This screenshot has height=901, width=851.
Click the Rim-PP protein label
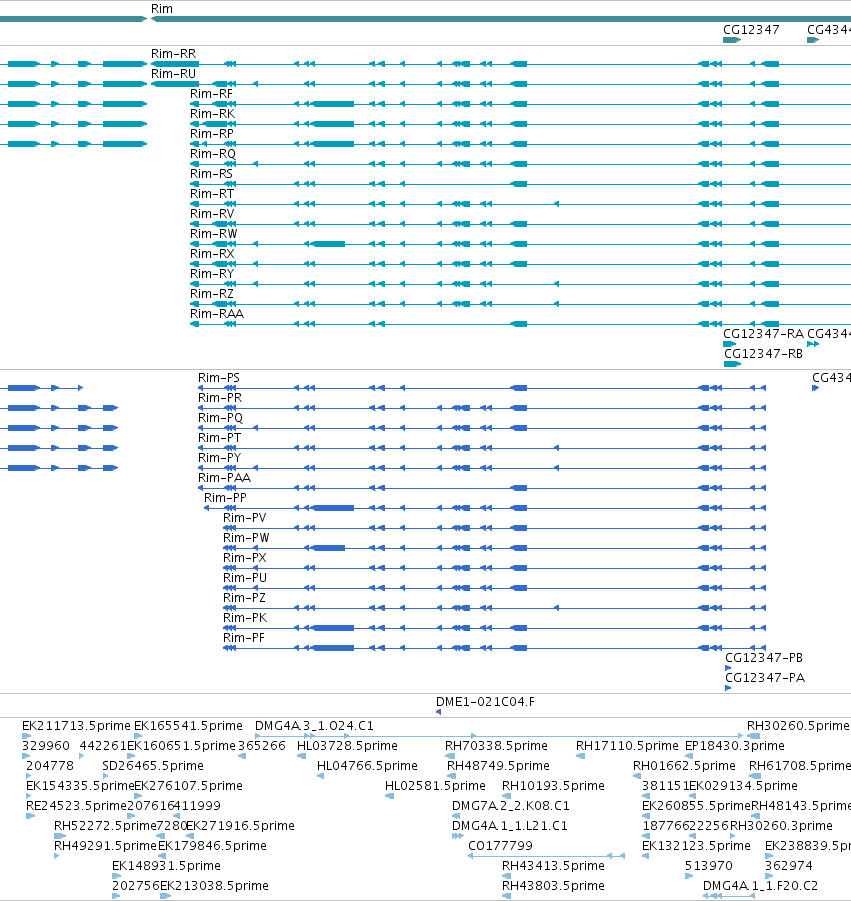pos(225,498)
